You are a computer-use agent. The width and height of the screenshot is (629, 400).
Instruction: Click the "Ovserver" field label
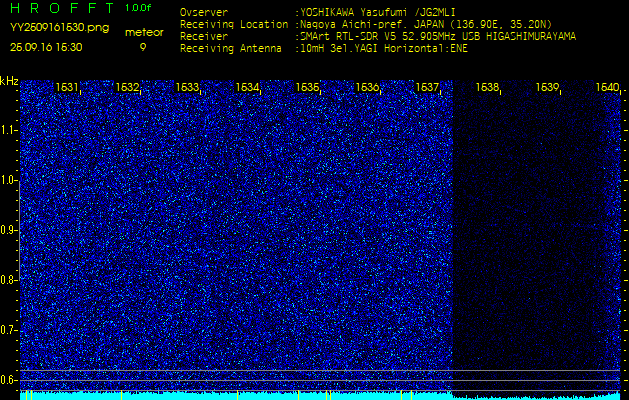204,12
